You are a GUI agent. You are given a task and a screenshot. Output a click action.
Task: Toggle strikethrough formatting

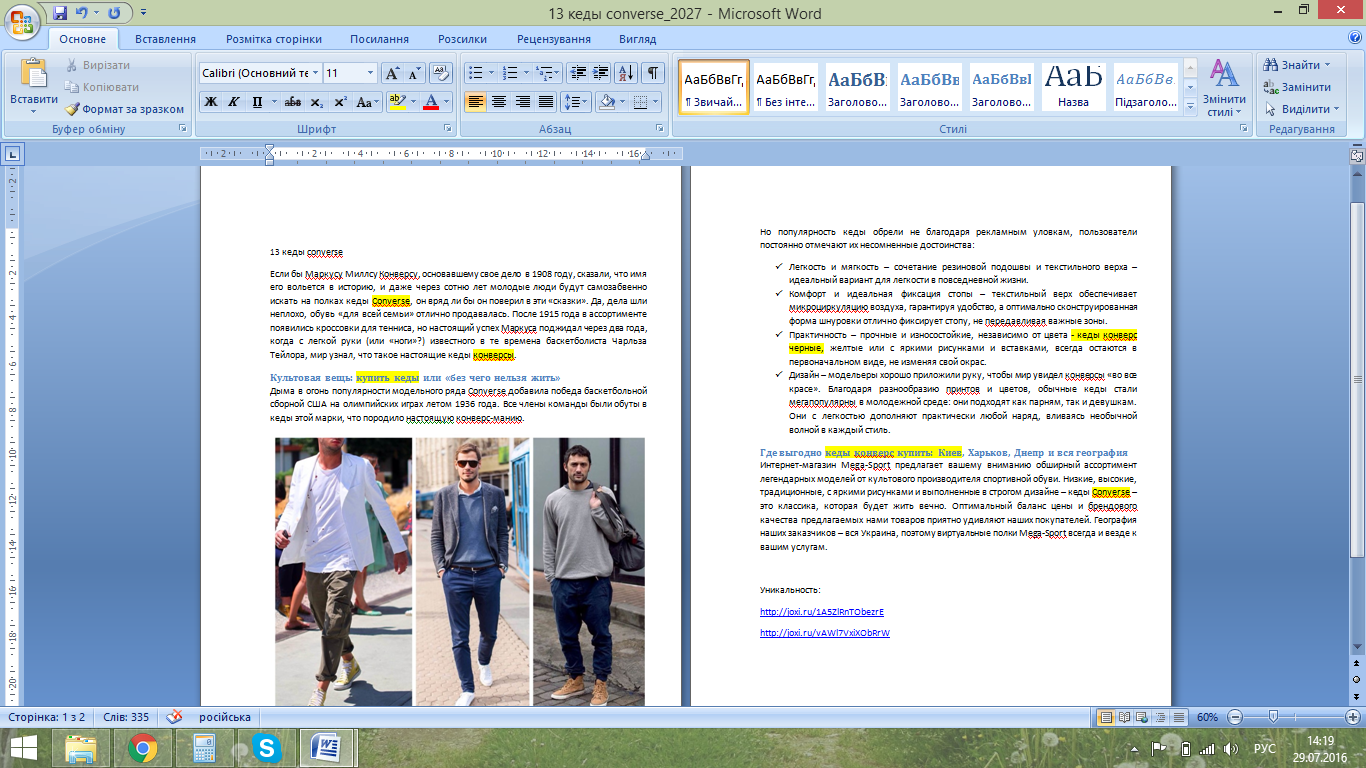[x=293, y=102]
